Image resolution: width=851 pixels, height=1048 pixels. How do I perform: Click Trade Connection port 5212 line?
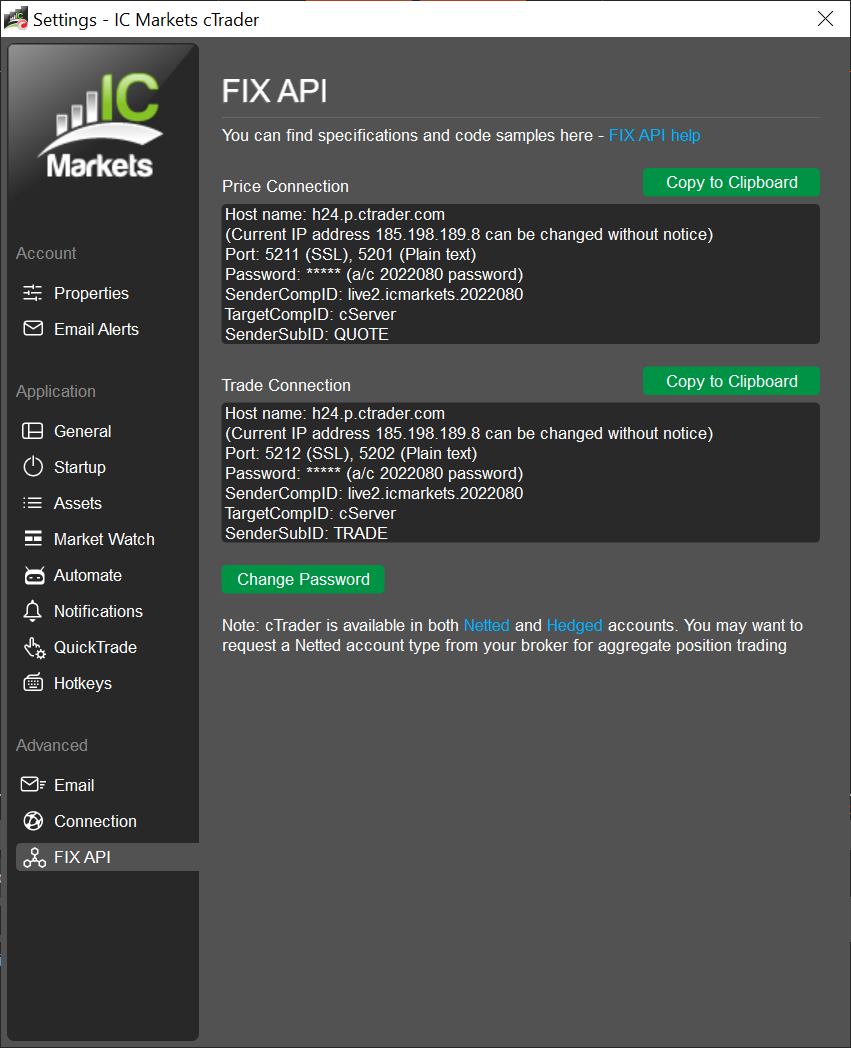point(351,453)
